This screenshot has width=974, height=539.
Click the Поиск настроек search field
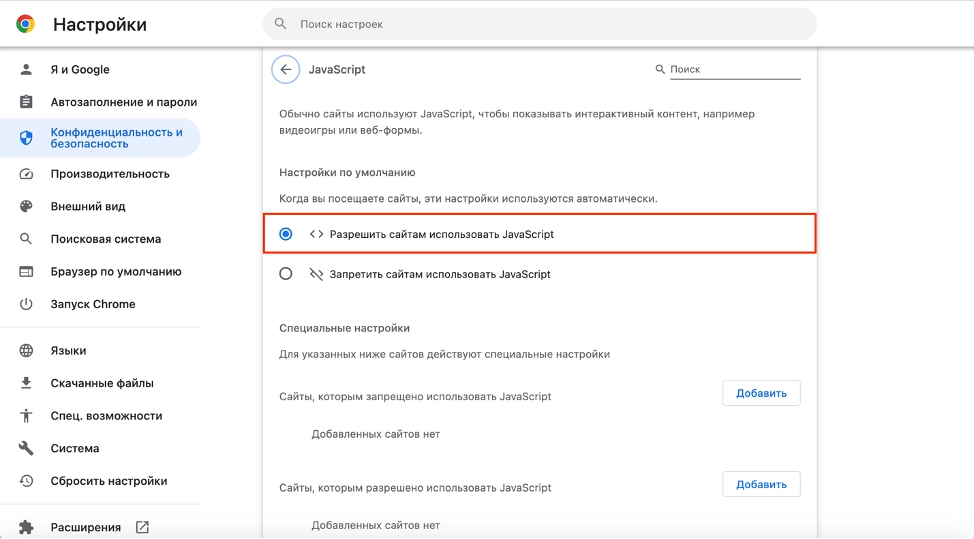tap(540, 24)
